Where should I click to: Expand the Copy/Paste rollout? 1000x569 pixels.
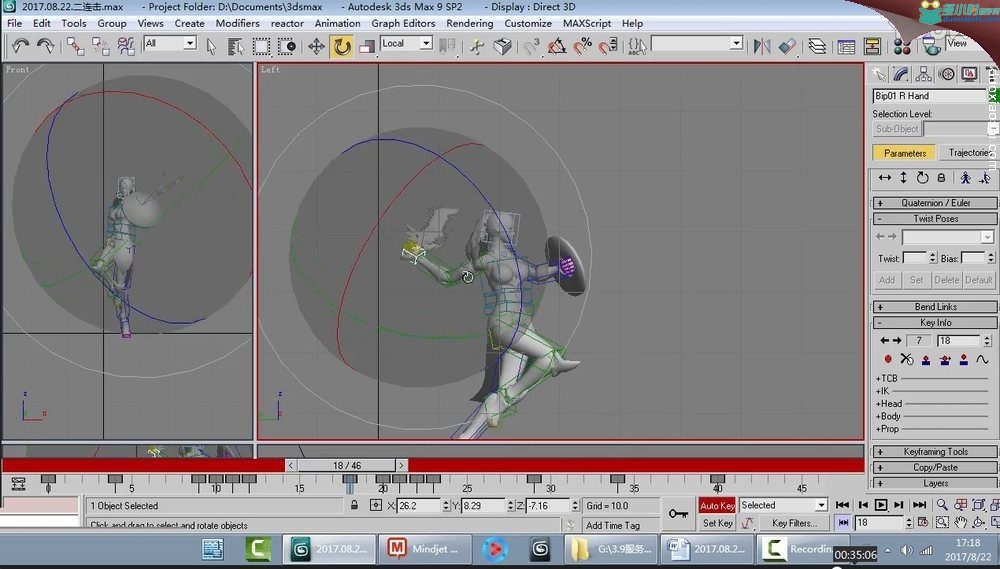(935, 468)
